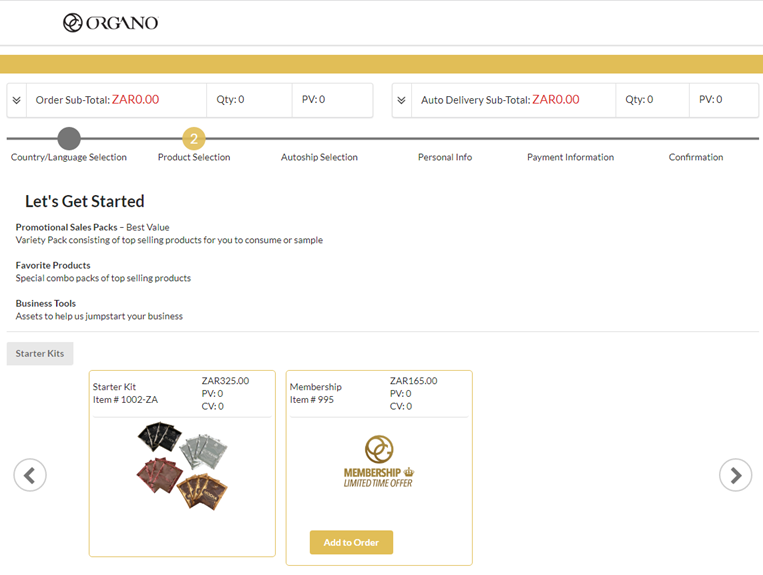Viewport: 763px width, 575px height.
Task: Click the Country/Language Selection step circle
Action: coord(69,139)
